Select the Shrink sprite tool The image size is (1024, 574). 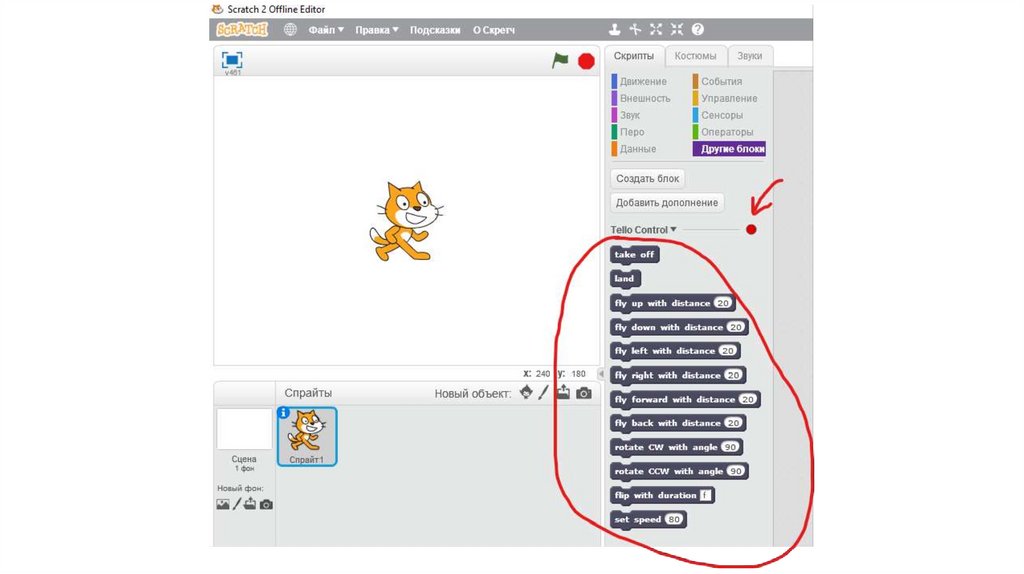[677, 29]
